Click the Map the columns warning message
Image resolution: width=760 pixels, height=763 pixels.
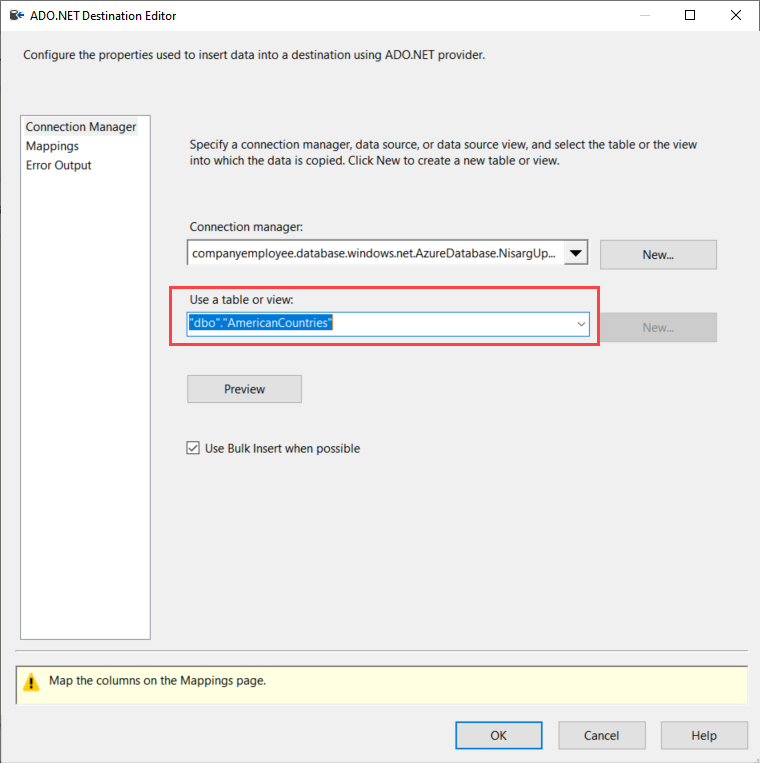click(158, 681)
